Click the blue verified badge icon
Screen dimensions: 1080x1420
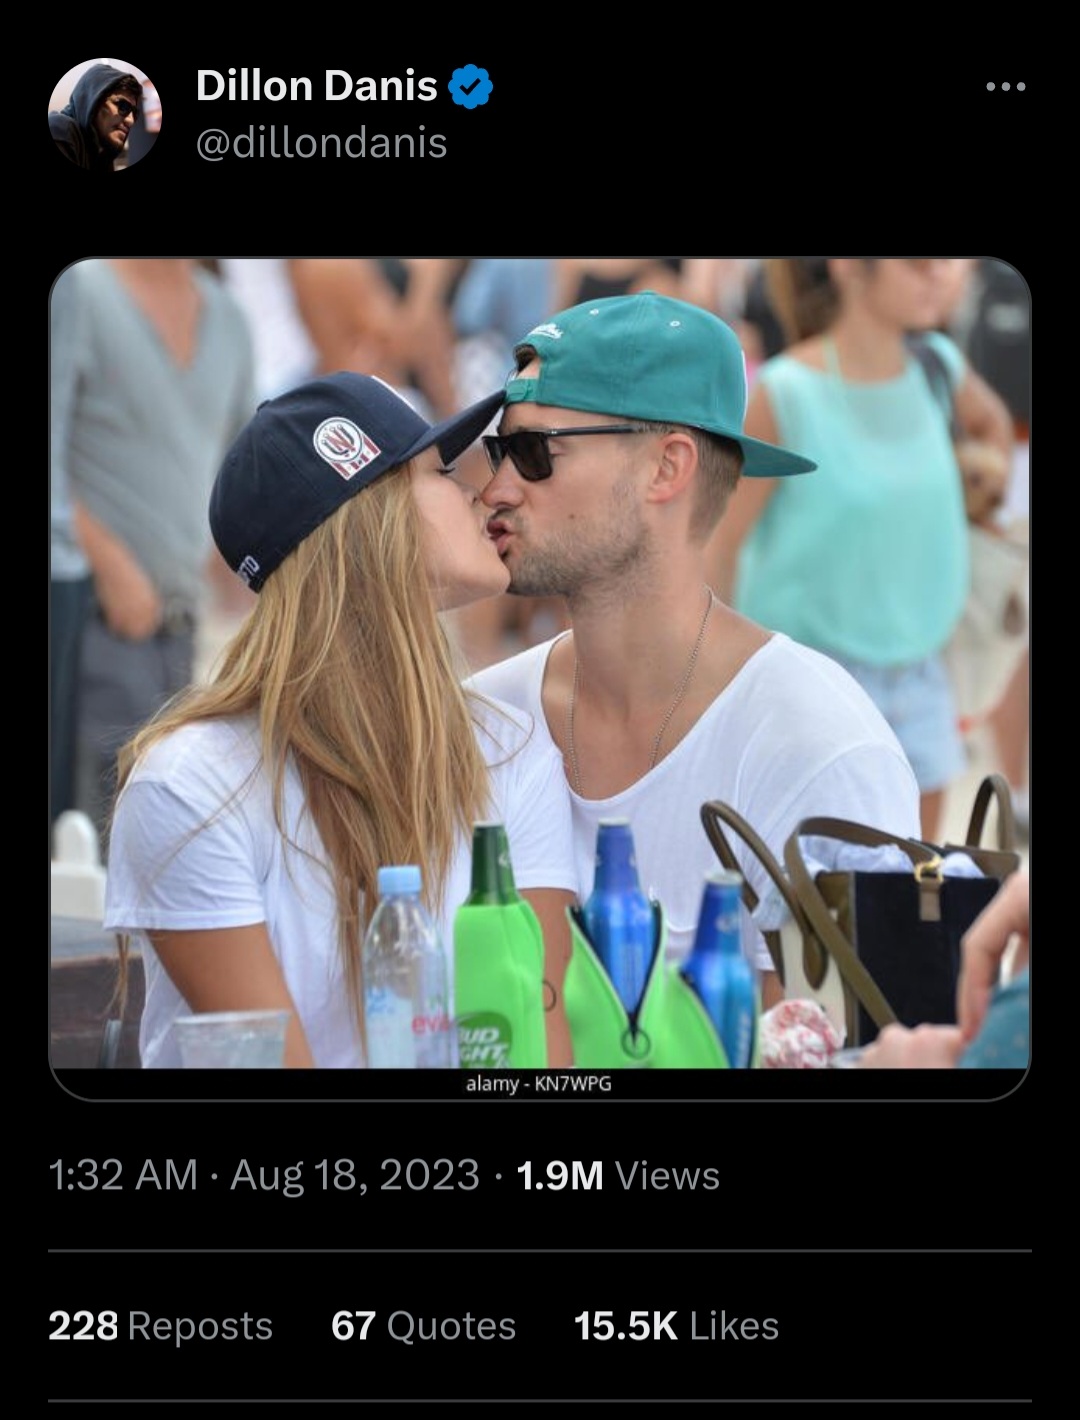[471, 87]
